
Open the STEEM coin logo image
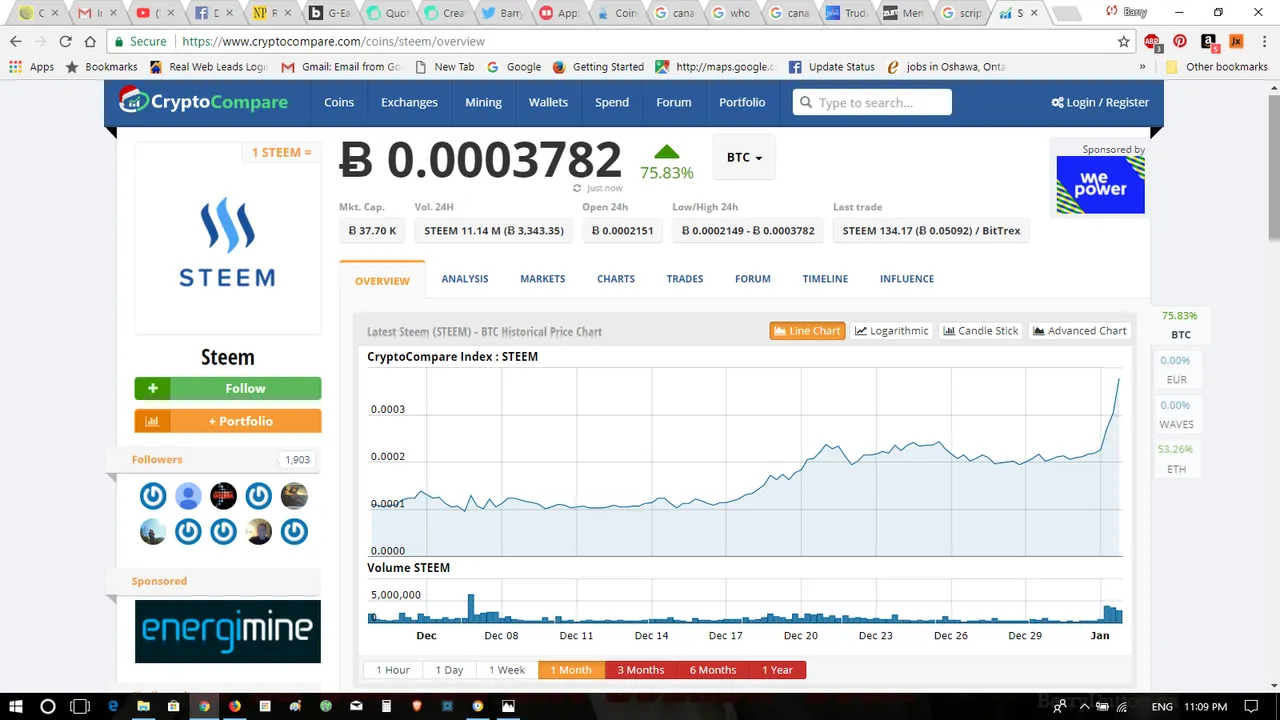[x=227, y=242]
